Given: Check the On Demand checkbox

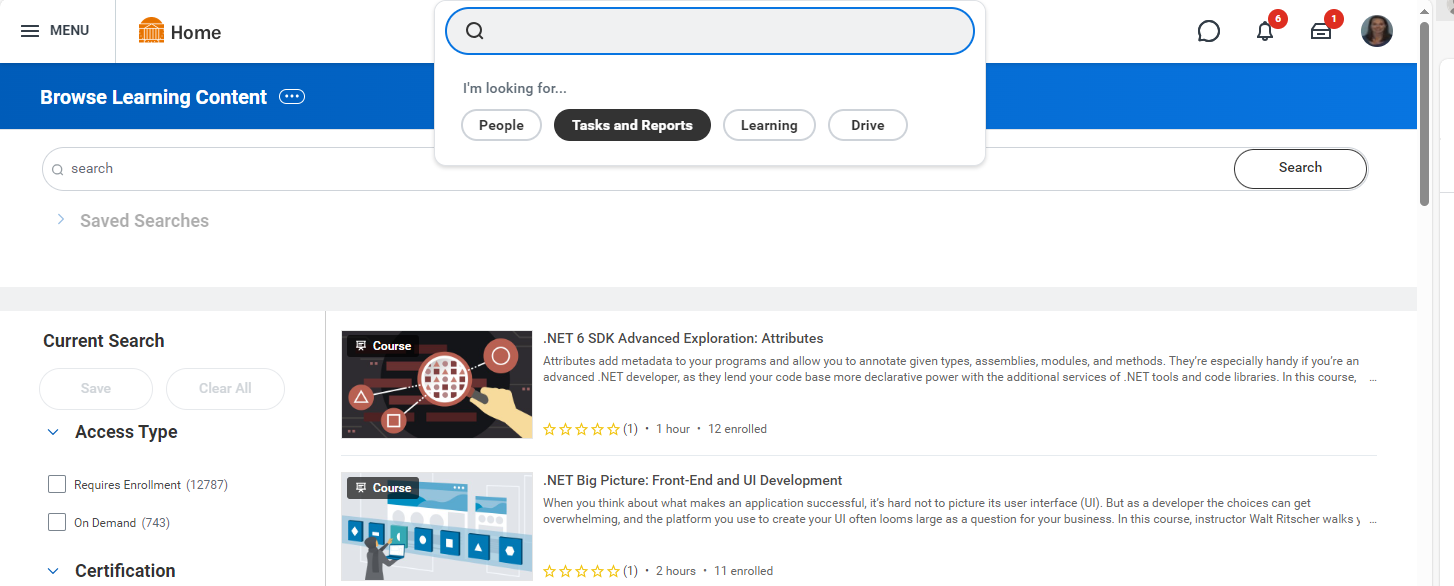Looking at the screenshot, I should pos(57,522).
